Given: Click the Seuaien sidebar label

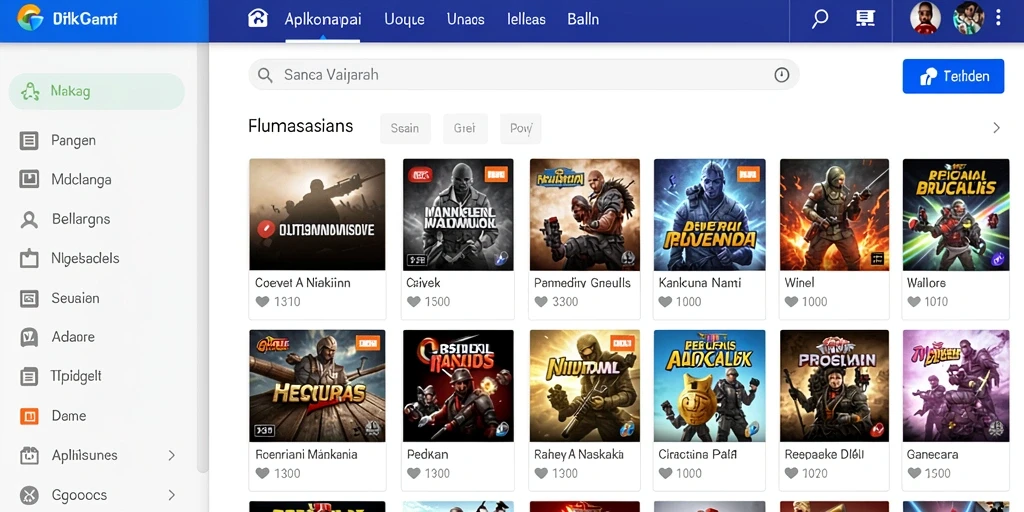Looking at the screenshot, I should [x=75, y=298].
